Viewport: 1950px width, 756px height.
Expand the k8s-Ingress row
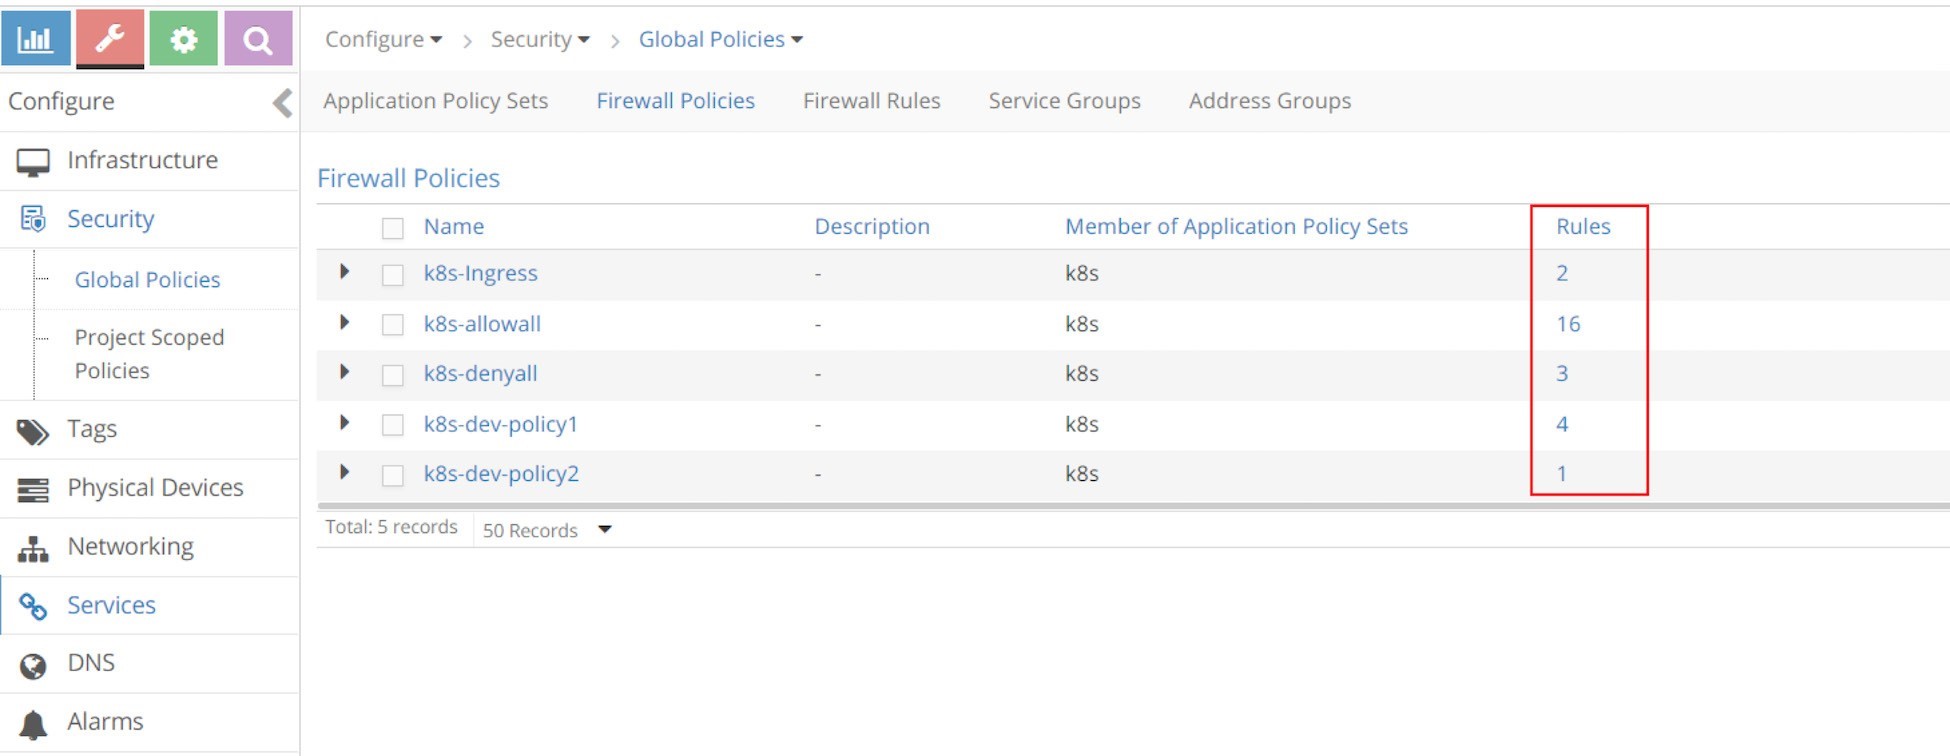click(344, 272)
